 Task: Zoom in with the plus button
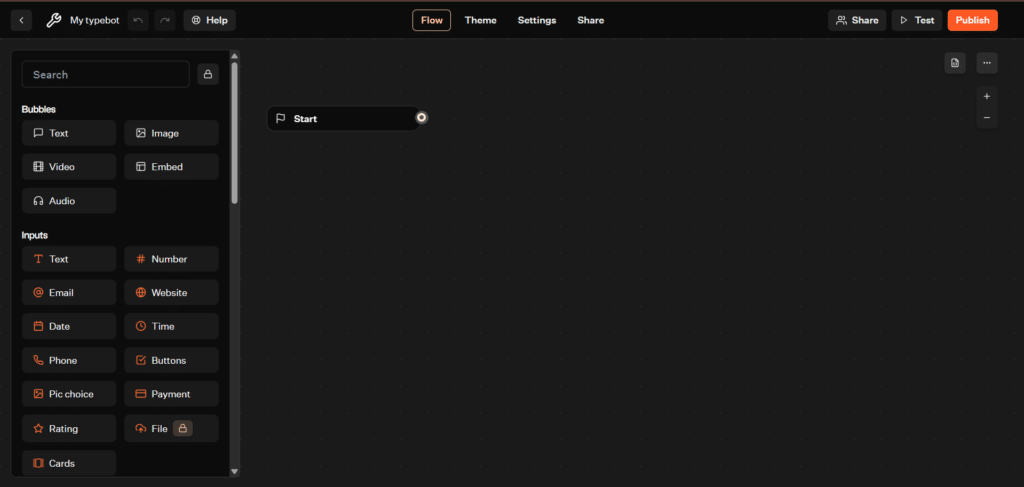coord(987,97)
